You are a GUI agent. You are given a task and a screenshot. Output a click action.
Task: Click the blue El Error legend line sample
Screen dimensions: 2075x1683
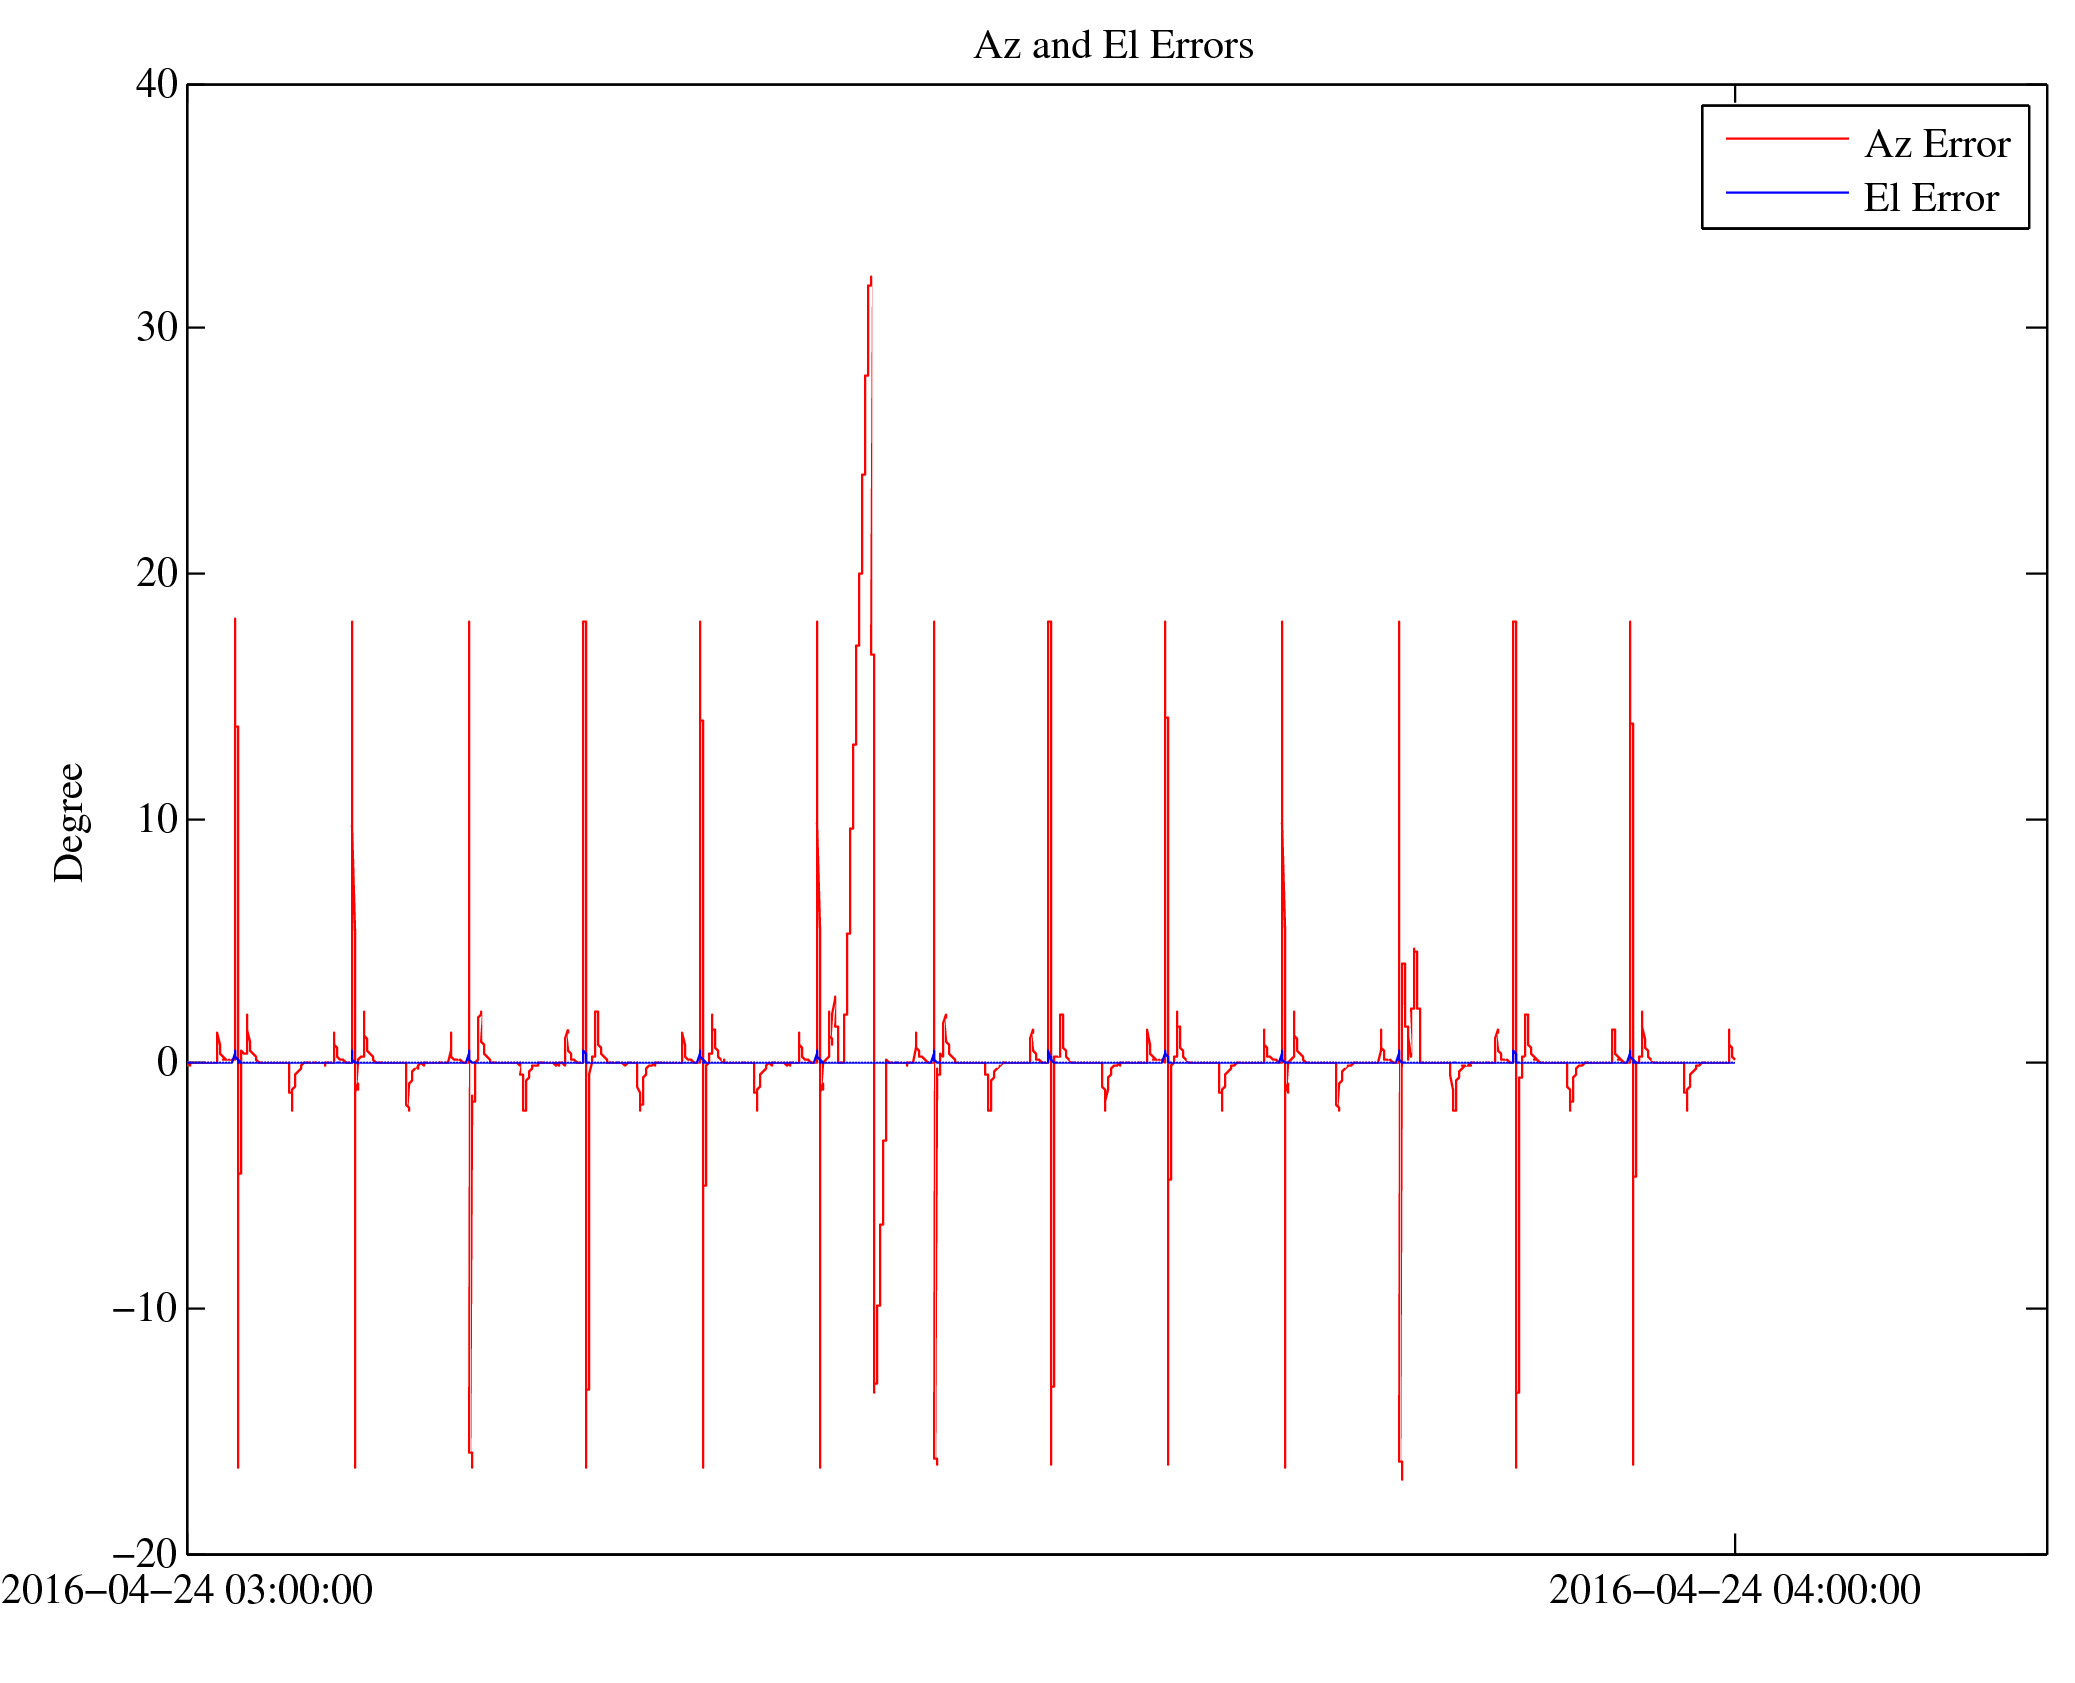click(x=1786, y=192)
